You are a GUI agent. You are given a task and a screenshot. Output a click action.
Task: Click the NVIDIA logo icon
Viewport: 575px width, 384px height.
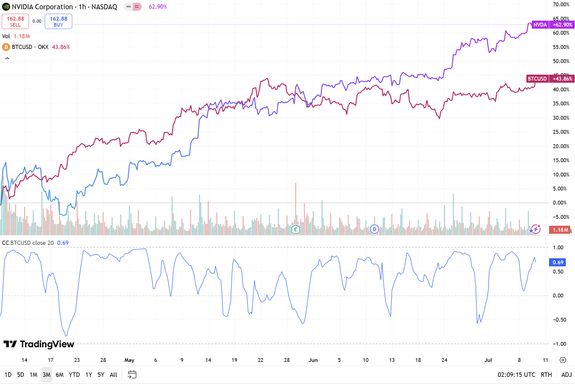(x=6, y=7)
